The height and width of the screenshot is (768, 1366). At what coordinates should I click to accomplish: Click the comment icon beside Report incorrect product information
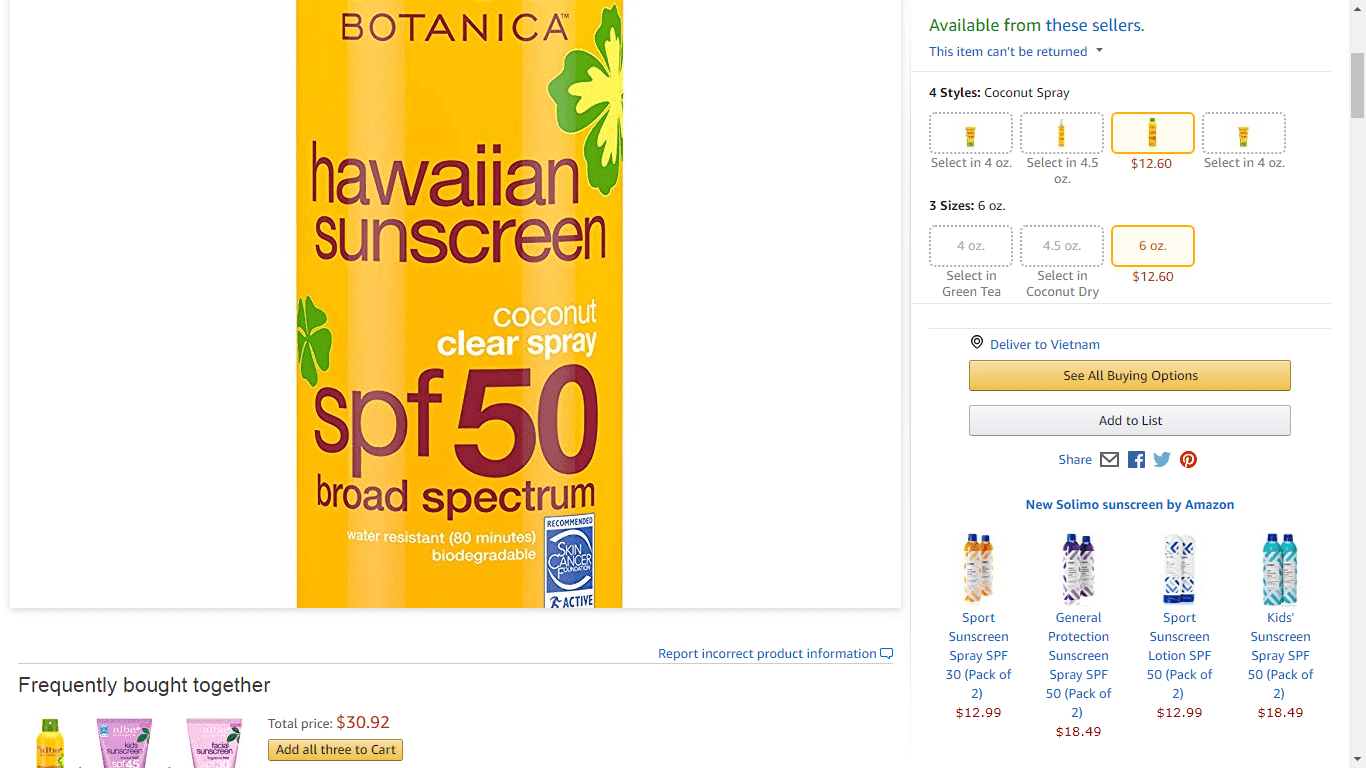click(886, 653)
